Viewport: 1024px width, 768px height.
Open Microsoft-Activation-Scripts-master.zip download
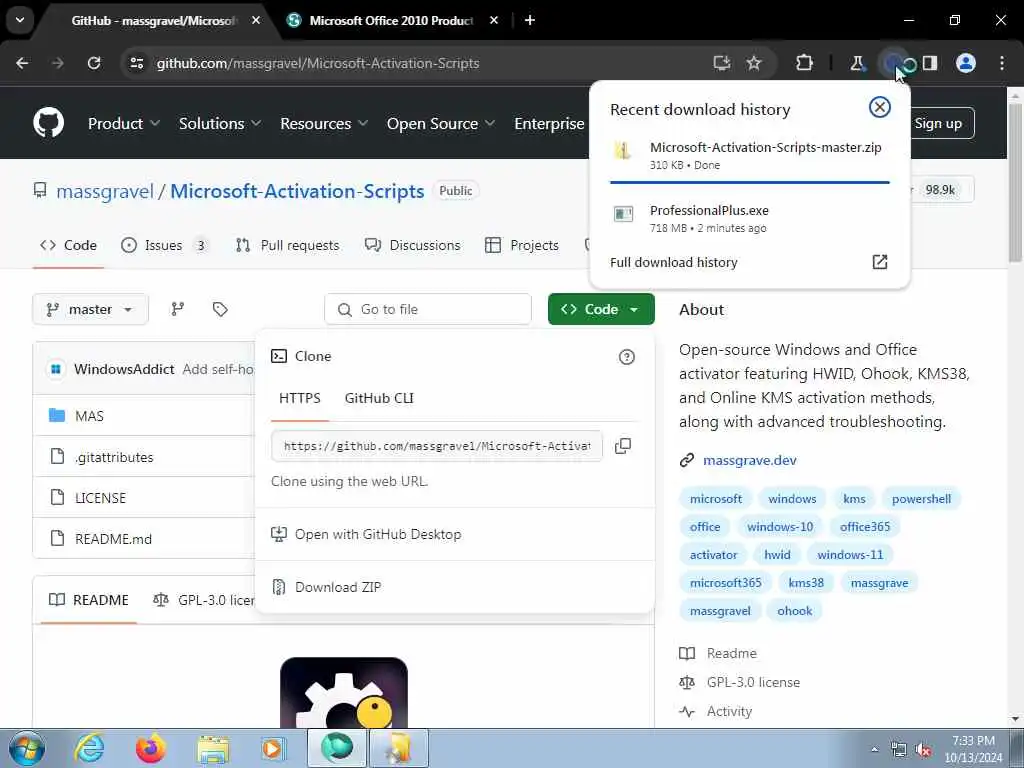tap(749, 155)
